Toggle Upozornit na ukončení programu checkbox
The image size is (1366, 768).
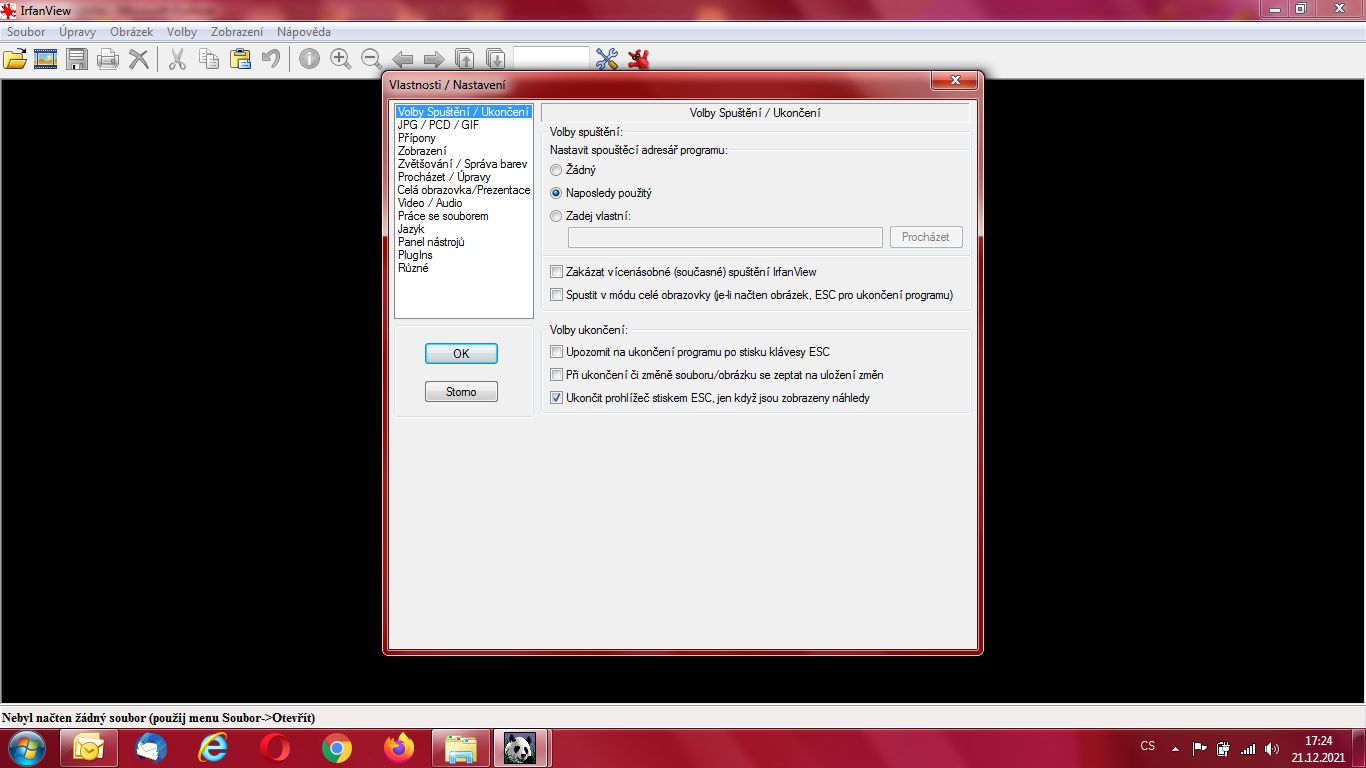690,352
